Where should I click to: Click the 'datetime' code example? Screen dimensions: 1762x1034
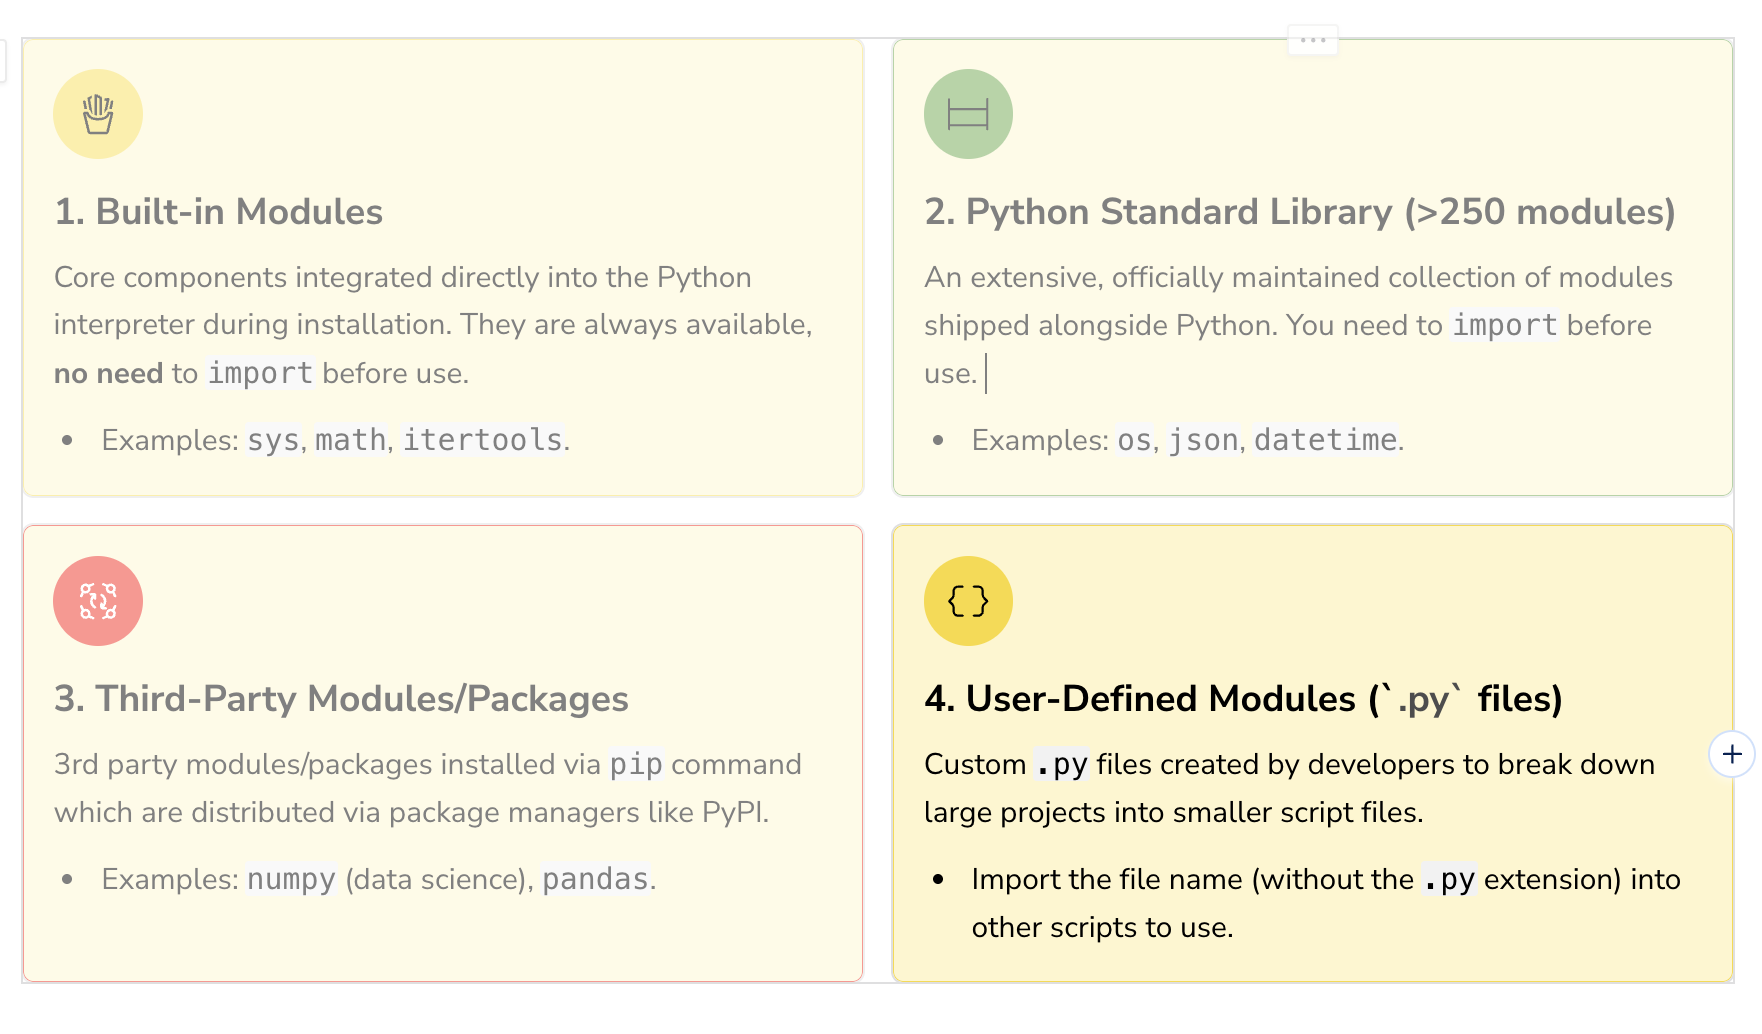(x=1325, y=440)
